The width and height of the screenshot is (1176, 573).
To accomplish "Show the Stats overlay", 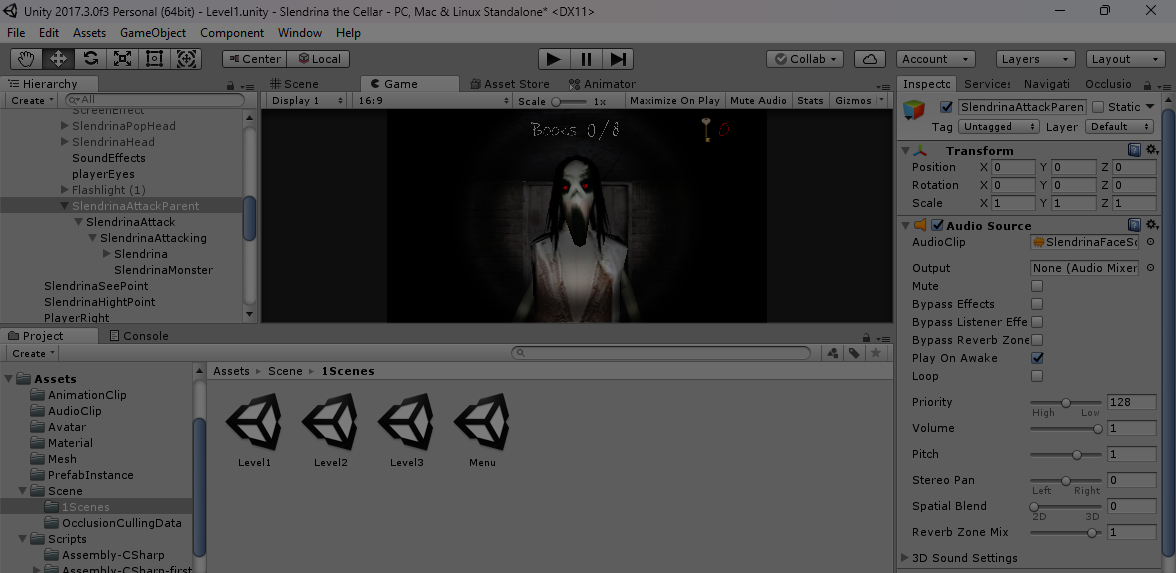I will (x=810, y=100).
